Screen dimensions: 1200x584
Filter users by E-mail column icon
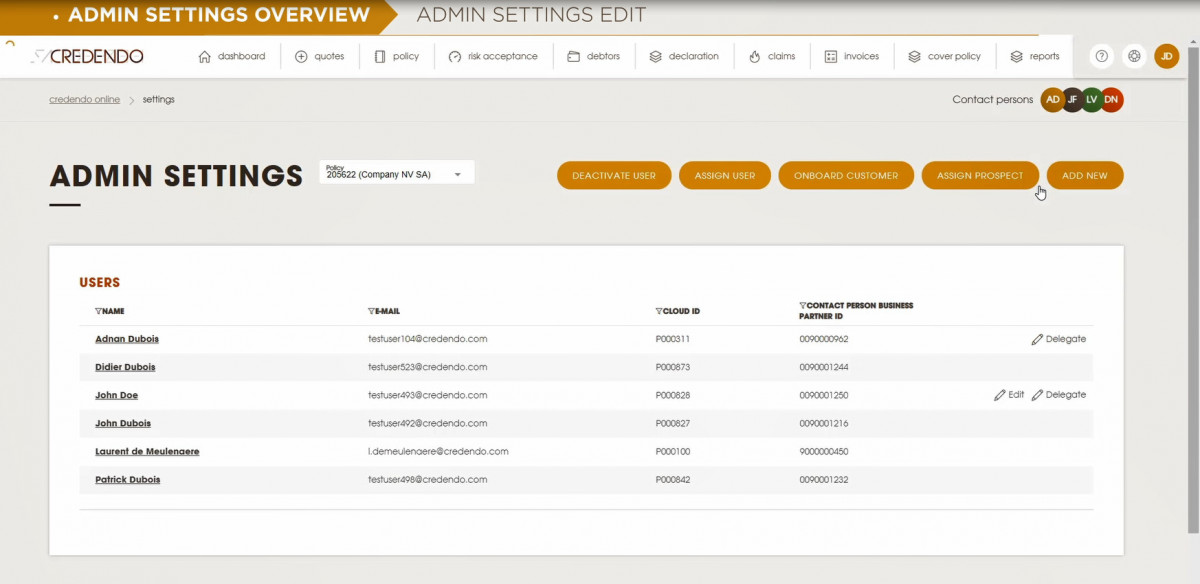[372, 311]
